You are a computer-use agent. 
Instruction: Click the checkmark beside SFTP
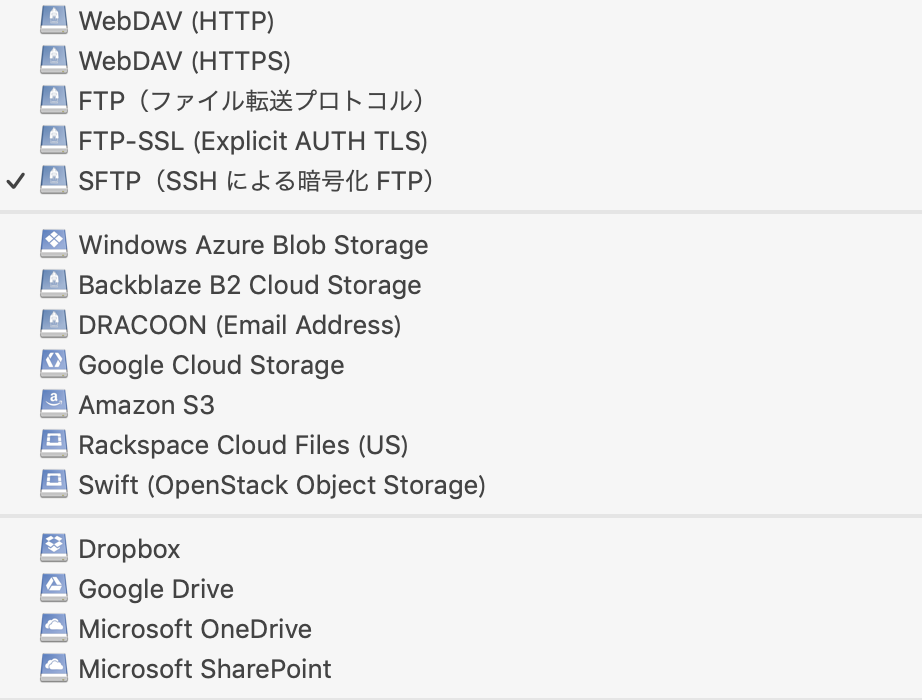(x=15, y=182)
